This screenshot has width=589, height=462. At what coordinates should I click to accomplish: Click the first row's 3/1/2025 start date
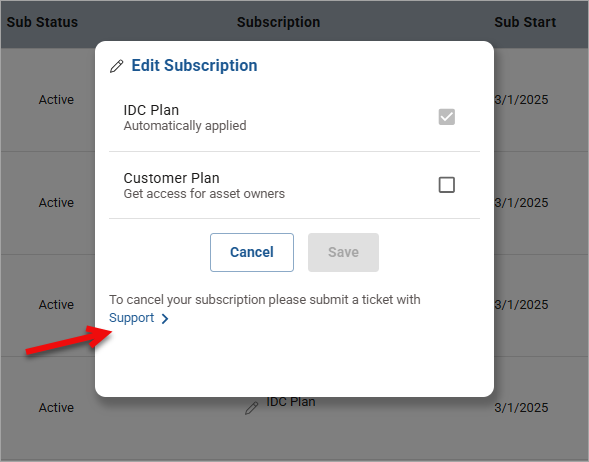(521, 100)
